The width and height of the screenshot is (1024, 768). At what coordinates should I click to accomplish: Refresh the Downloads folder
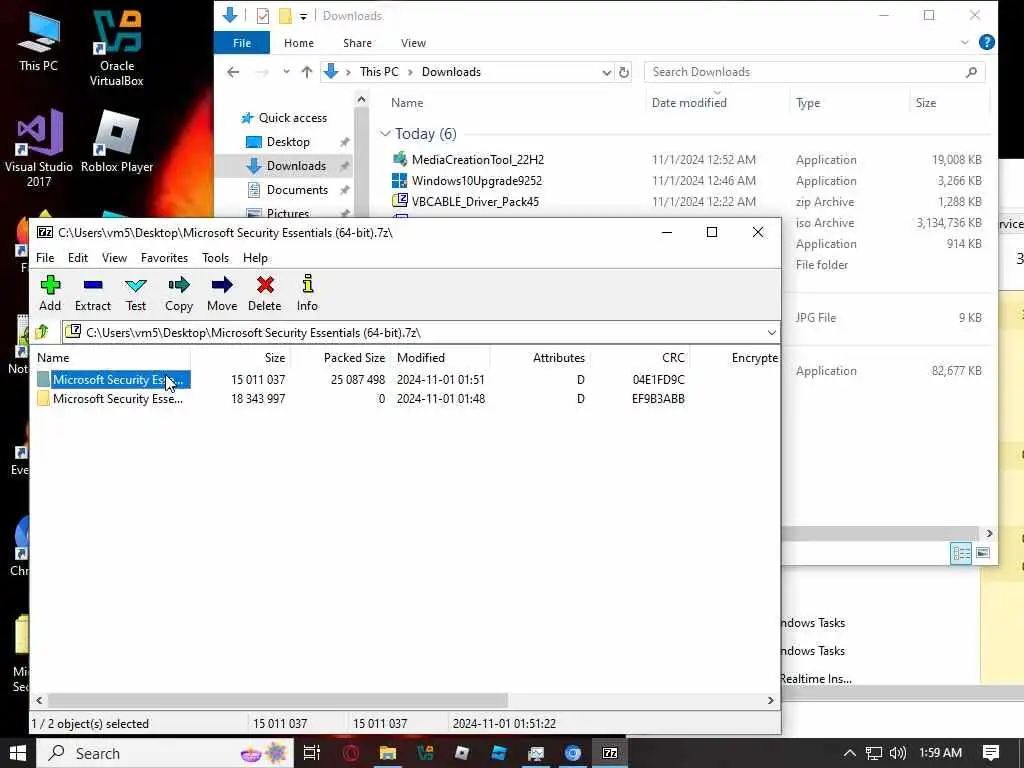coord(624,72)
